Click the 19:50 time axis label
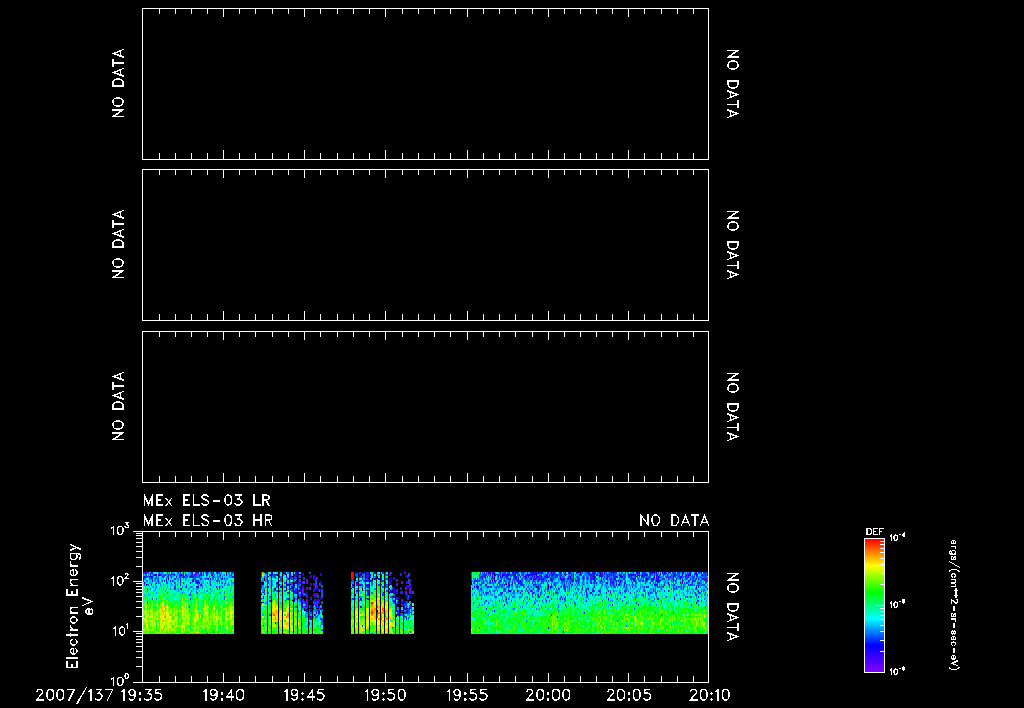The width and height of the screenshot is (1024, 708). [x=385, y=695]
